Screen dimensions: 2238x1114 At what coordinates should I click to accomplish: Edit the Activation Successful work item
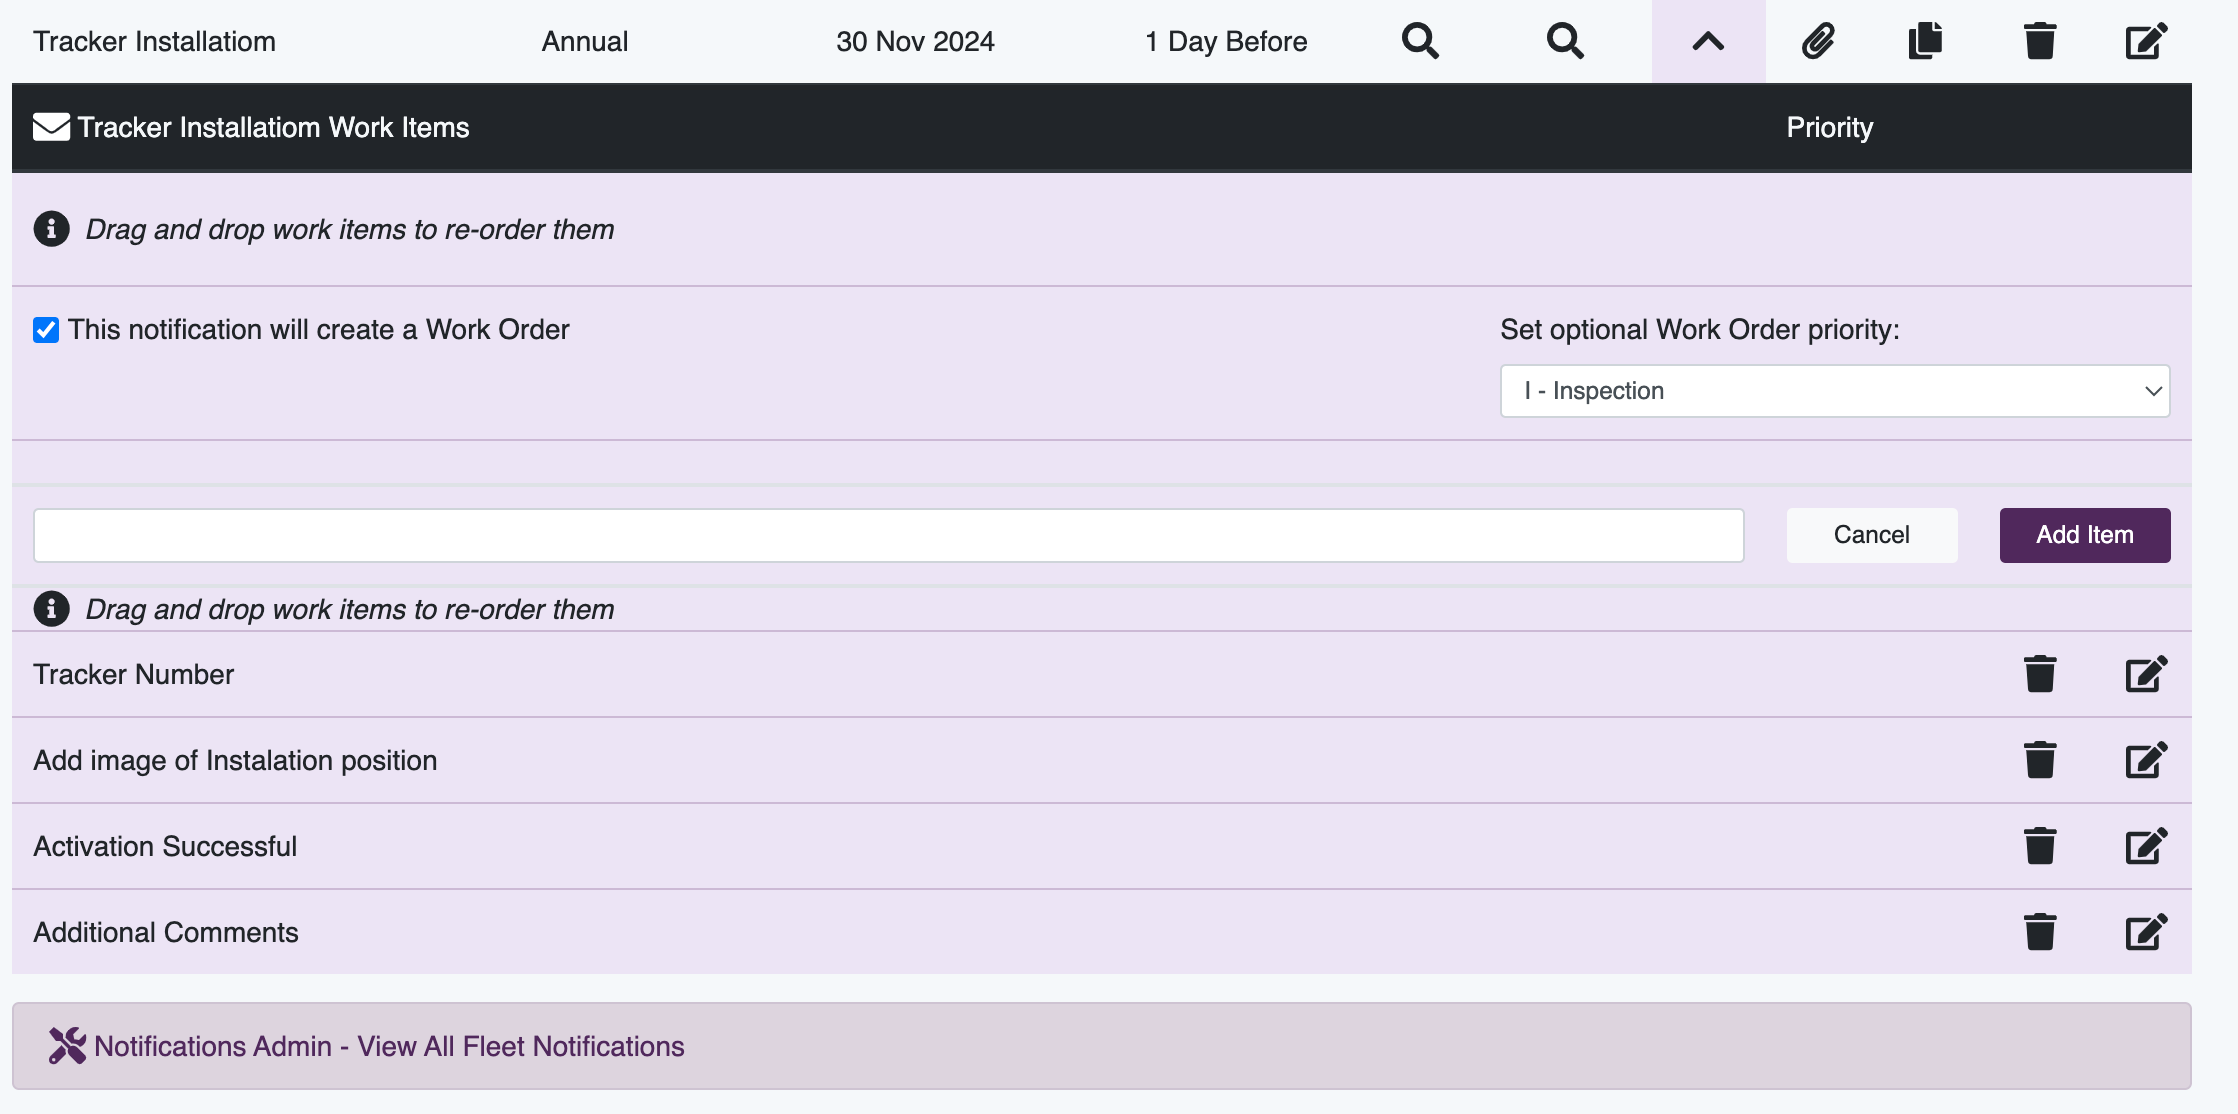pos(2146,846)
